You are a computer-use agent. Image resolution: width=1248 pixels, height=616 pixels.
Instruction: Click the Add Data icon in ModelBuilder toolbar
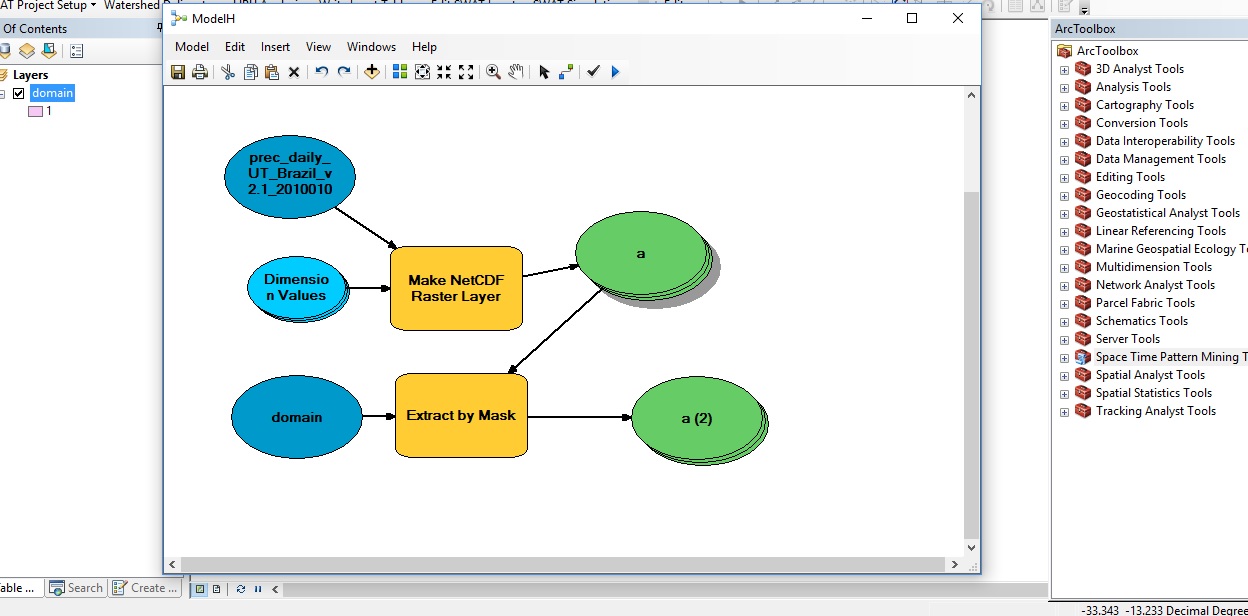(372, 72)
